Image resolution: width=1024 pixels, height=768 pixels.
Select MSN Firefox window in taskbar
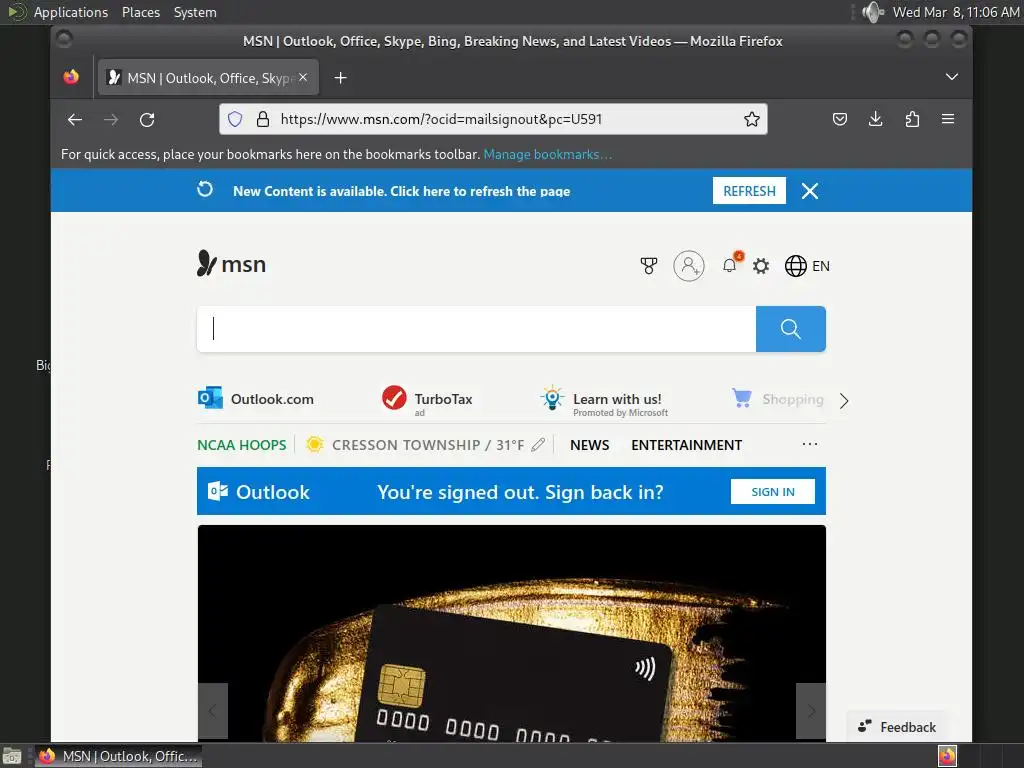(118, 756)
